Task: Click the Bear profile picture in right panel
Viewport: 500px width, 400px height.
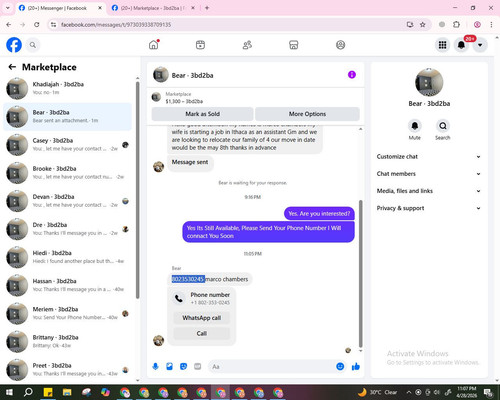Action: (429, 82)
